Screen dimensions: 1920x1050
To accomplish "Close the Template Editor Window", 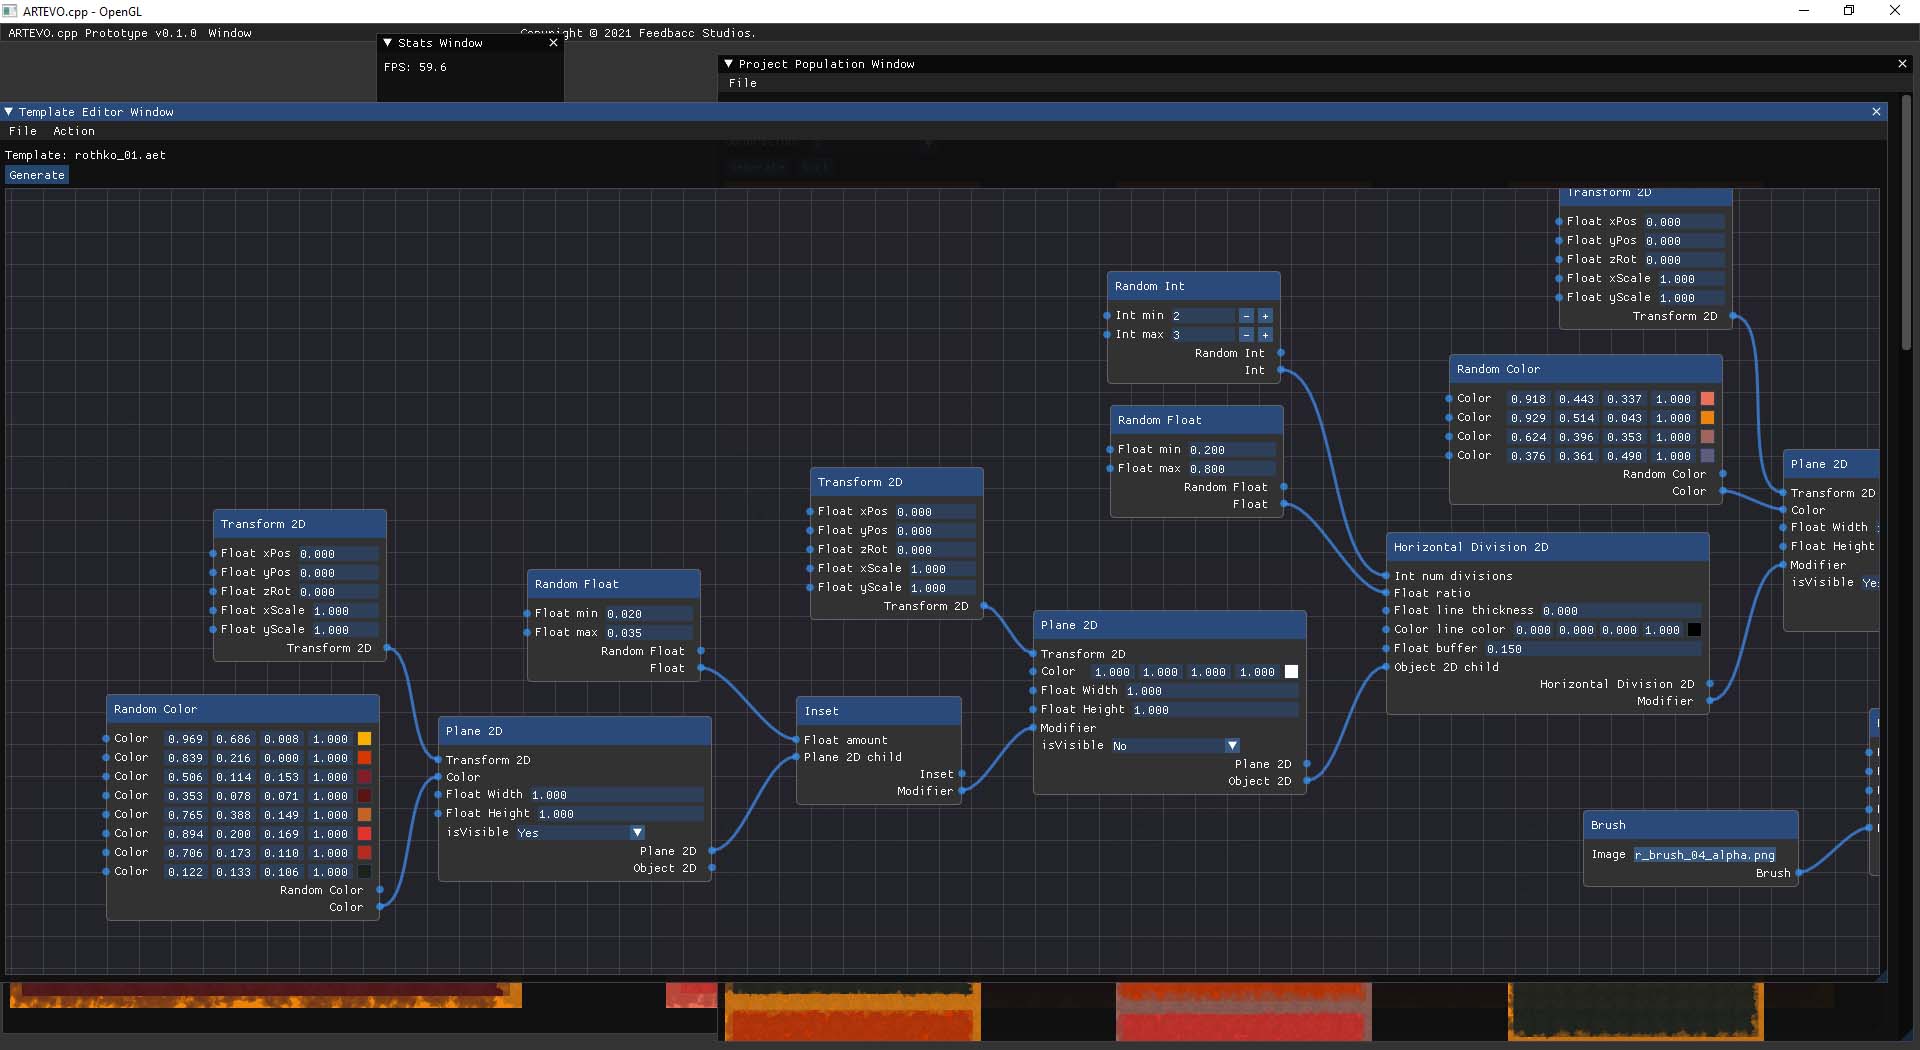I will [x=1876, y=112].
